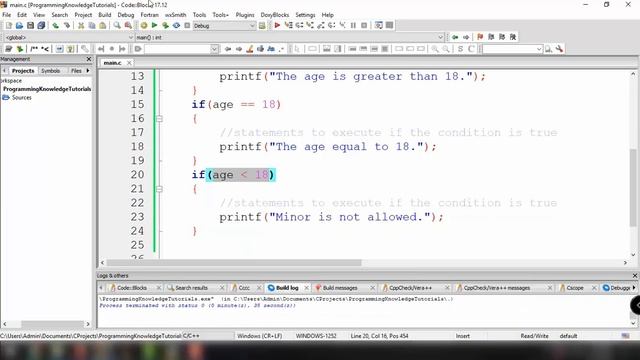
Task: Click the editor horizontal scrollbar thumb
Action: 233,263
